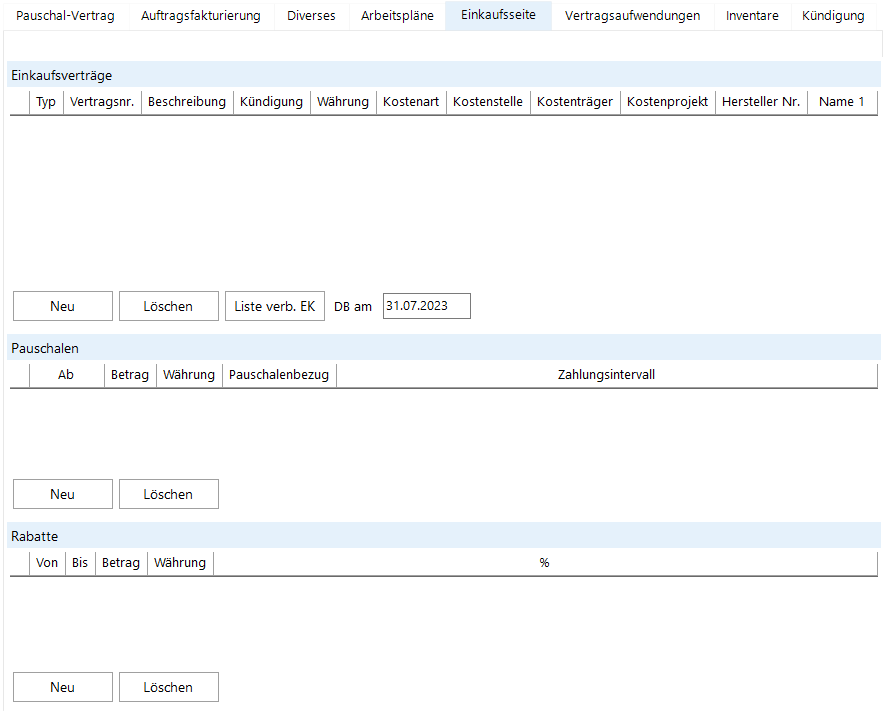This screenshot has width=886, height=714.
Task: Select the Diverses tab
Action: point(311,16)
